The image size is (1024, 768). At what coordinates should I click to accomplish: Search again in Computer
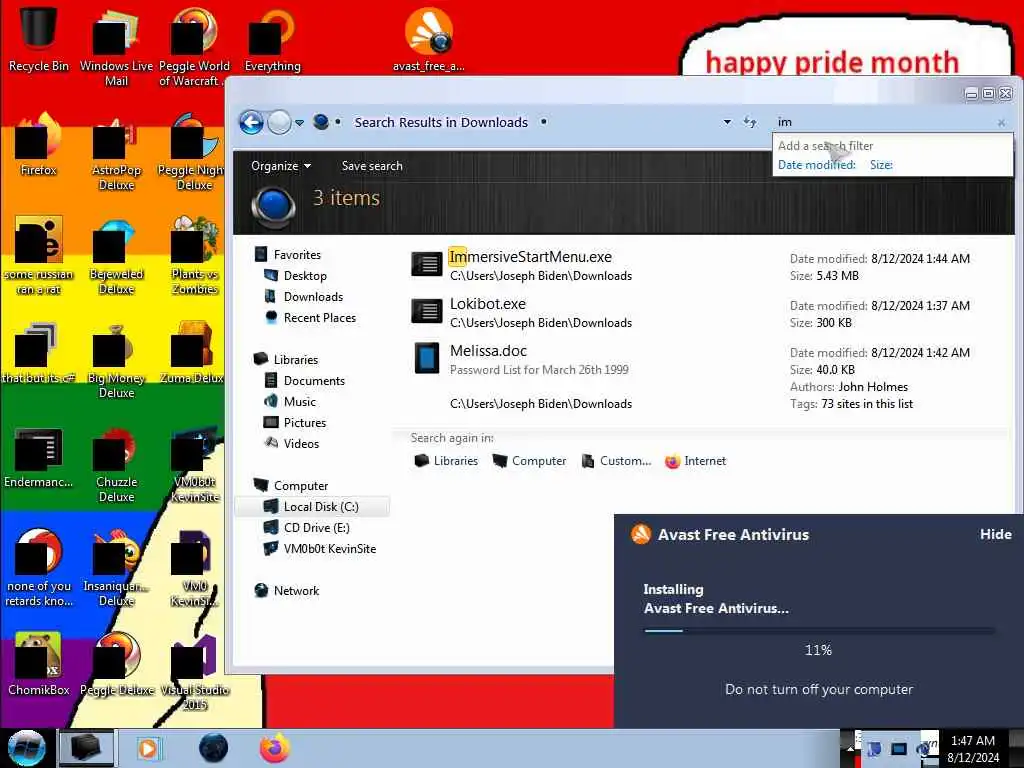529,460
